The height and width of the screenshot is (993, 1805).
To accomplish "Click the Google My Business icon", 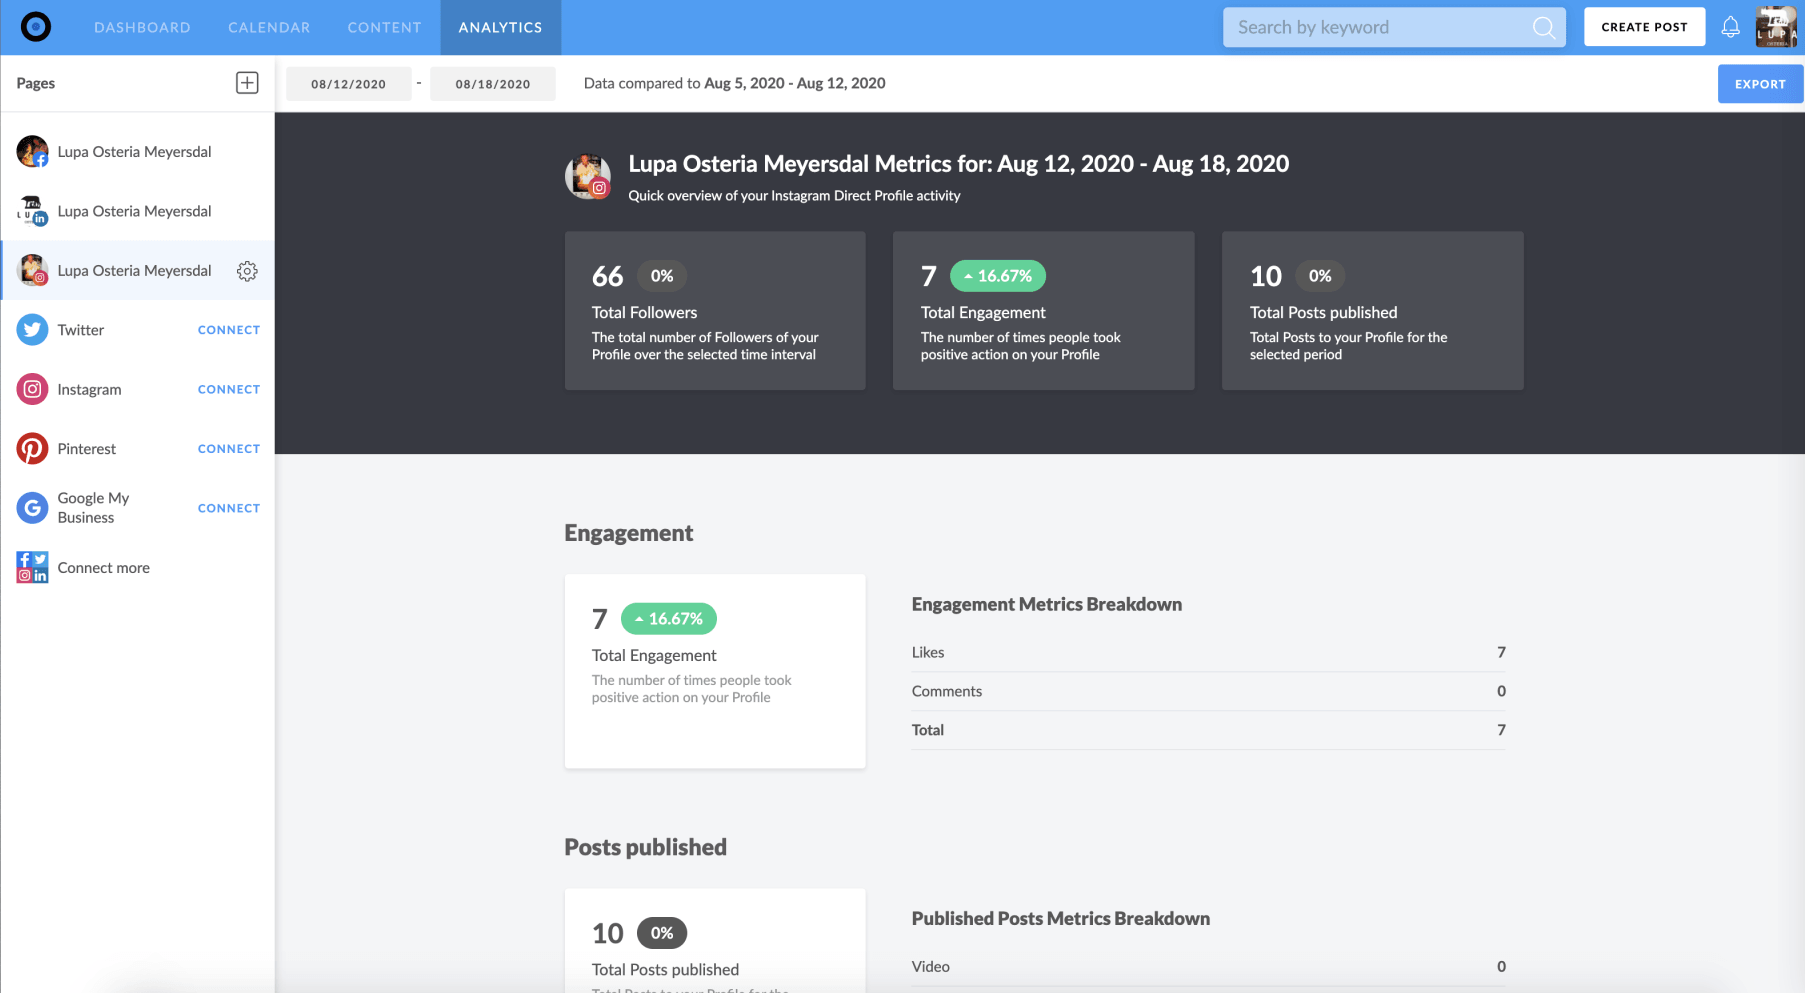I will tap(32, 508).
